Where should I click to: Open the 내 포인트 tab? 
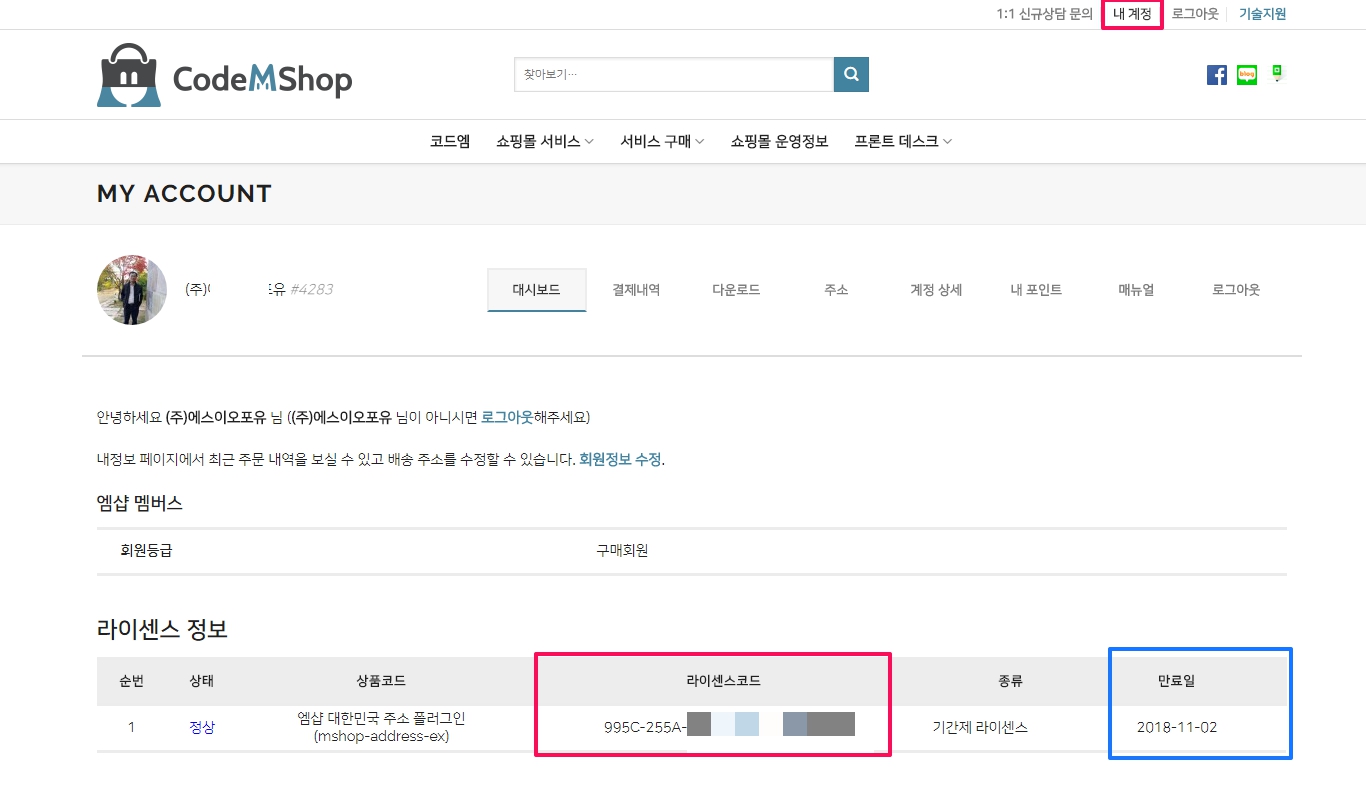click(1036, 290)
